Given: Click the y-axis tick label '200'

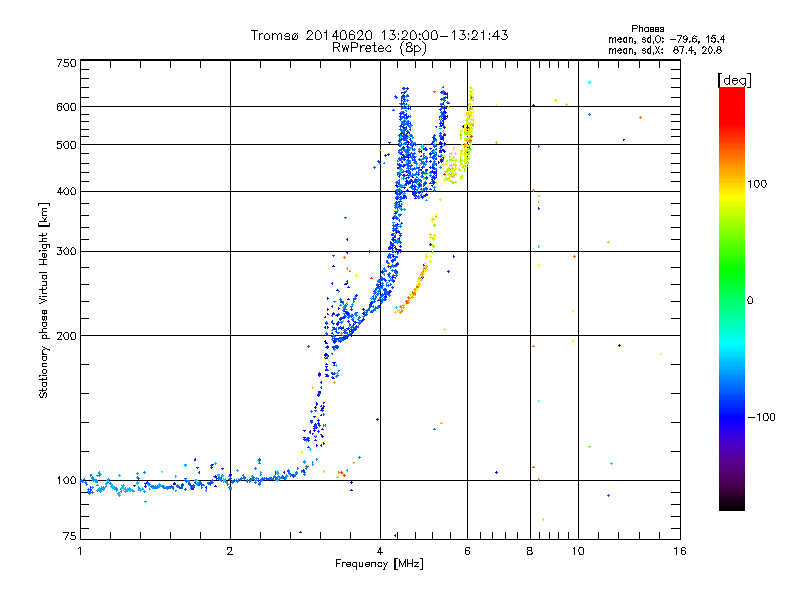Looking at the screenshot, I should click(x=66, y=336).
